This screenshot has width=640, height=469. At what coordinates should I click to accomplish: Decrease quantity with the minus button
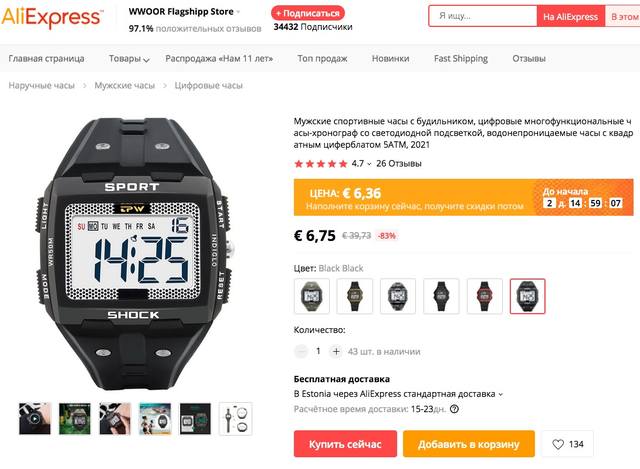[x=301, y=351]
